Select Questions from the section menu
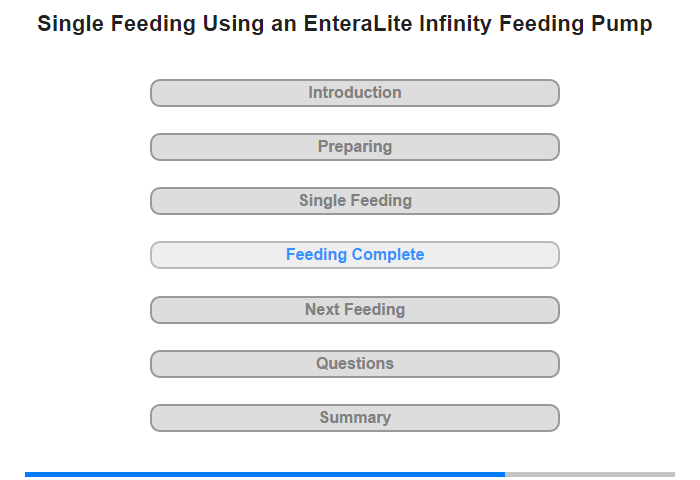This screenshot has height=480, width=700. (355, 364)
